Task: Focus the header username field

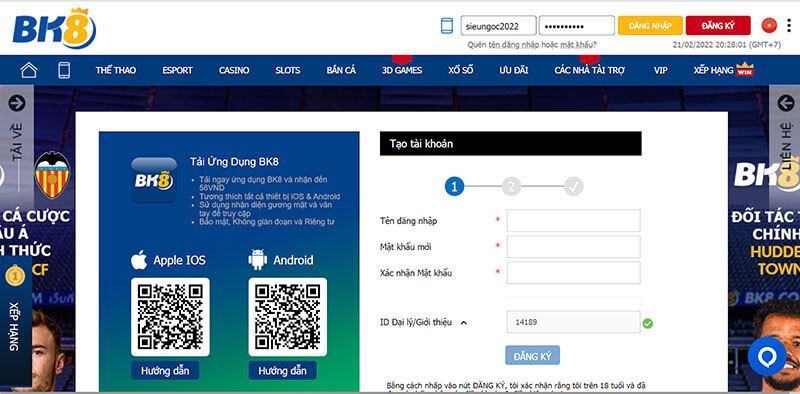Action: (498, 26)
